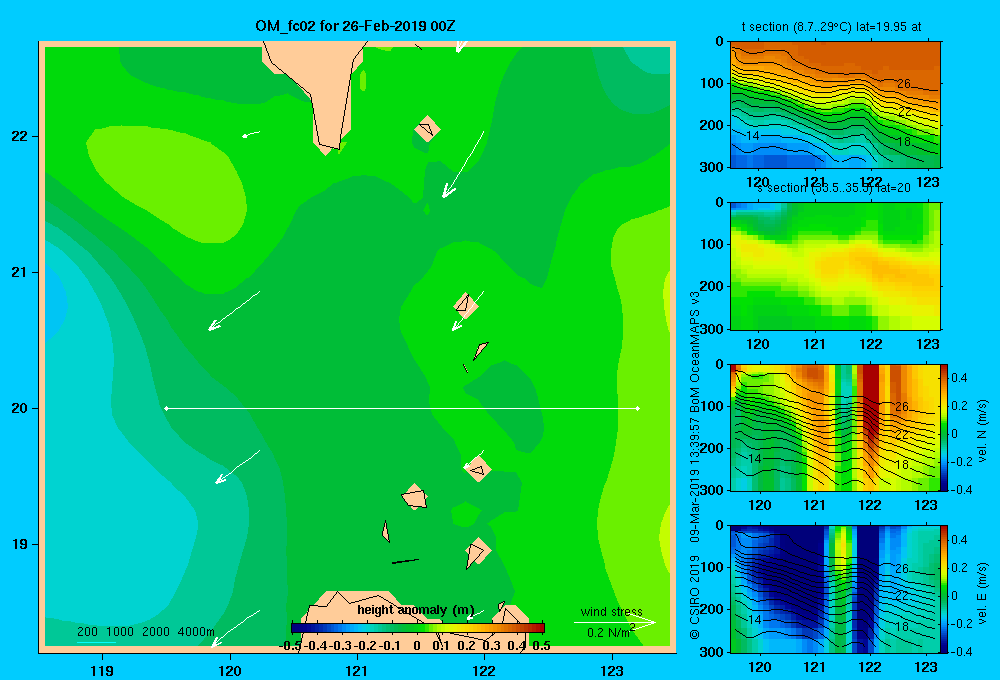Click the dark red velocity core in the vel. N section
1000x680 pixels.
pos(870,402)
